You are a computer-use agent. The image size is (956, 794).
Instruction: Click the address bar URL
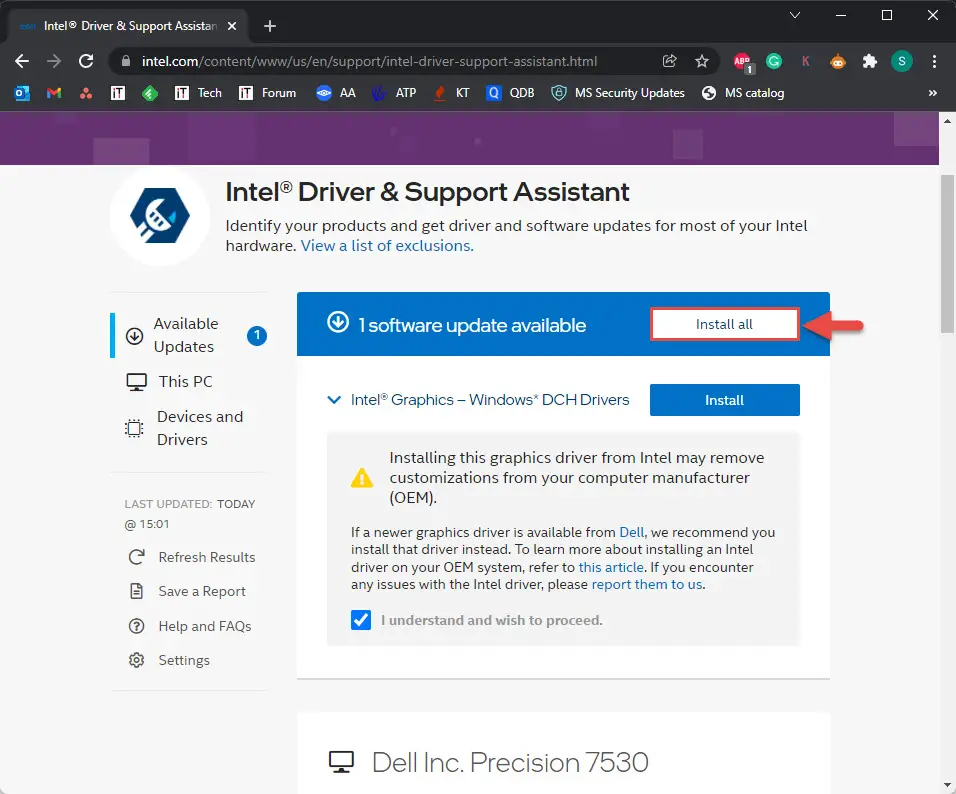pos(369,61)
